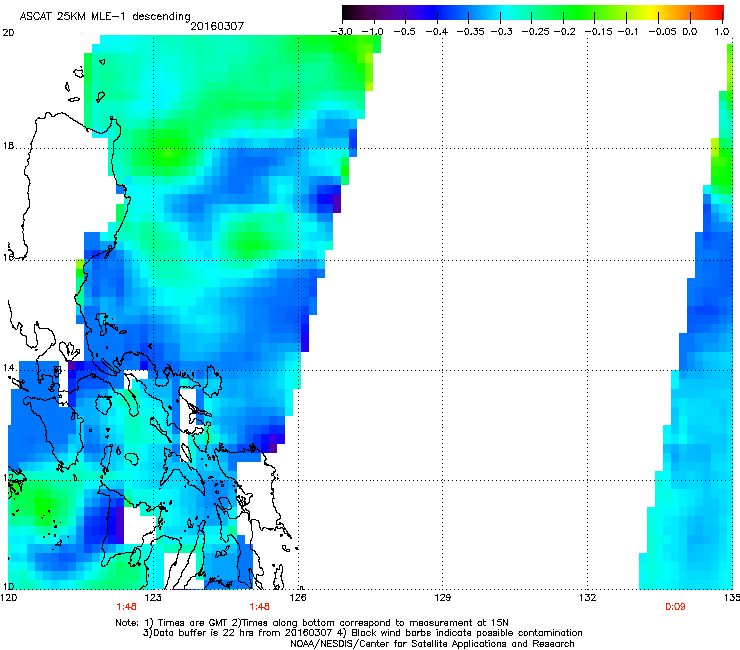Click the red time label 0:09
Screen dimensions: 740x650
(x=675, y=607)
